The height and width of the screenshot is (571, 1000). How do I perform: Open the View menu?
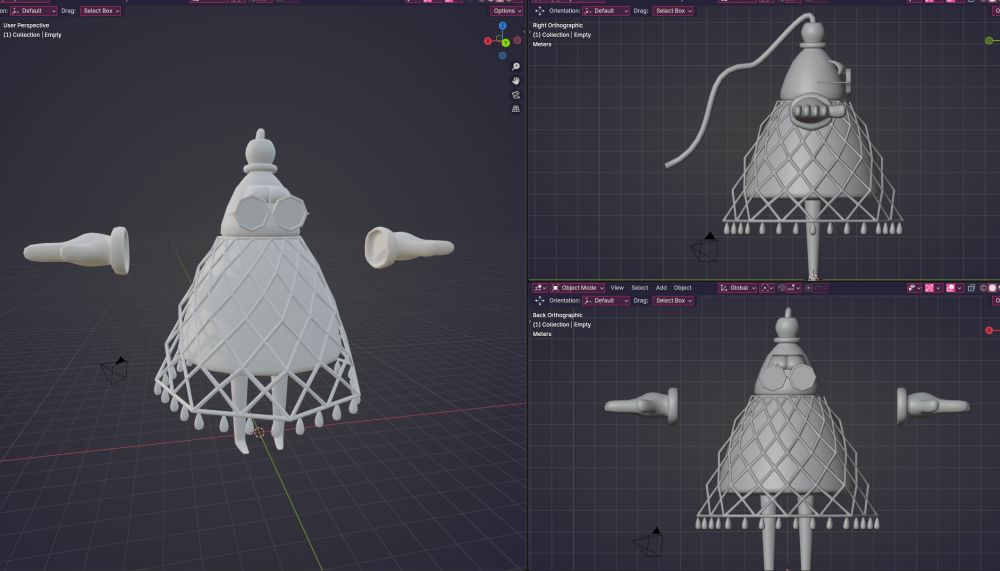617,288
